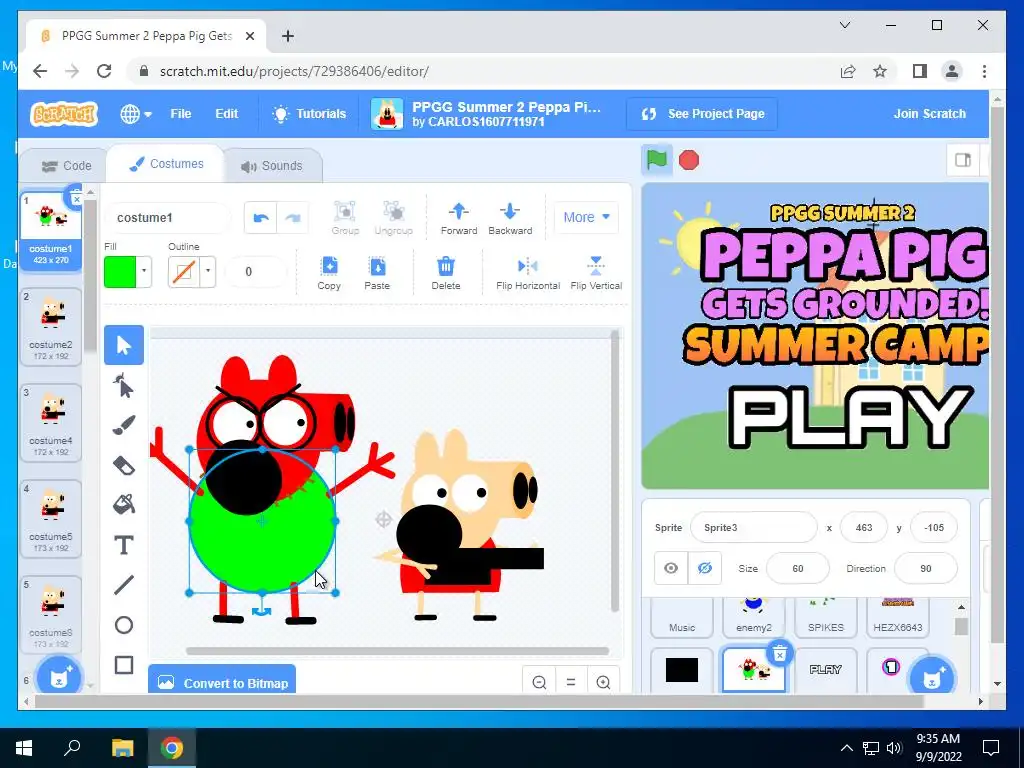Click the Scratch logo
This screenshot has width=1024, height=768.
64,114
